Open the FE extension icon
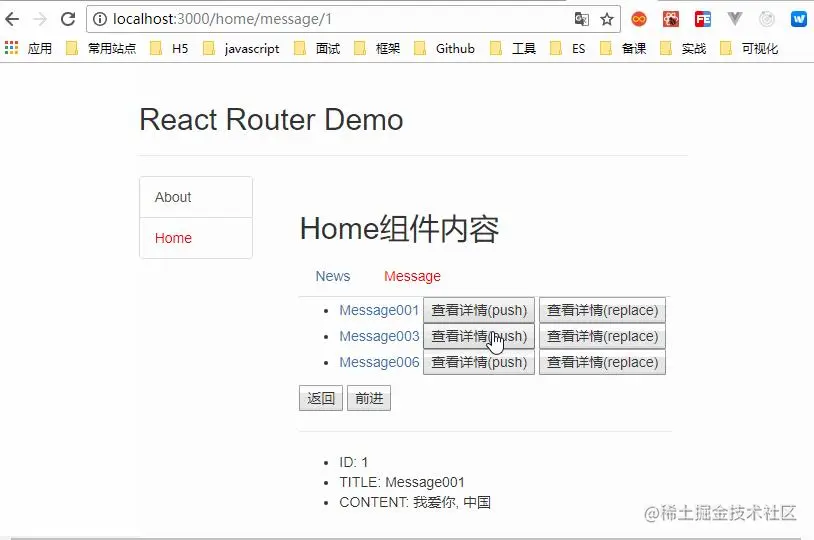Image resolution: width=814 pixels, height=540 pixels. tap(703, 19)
